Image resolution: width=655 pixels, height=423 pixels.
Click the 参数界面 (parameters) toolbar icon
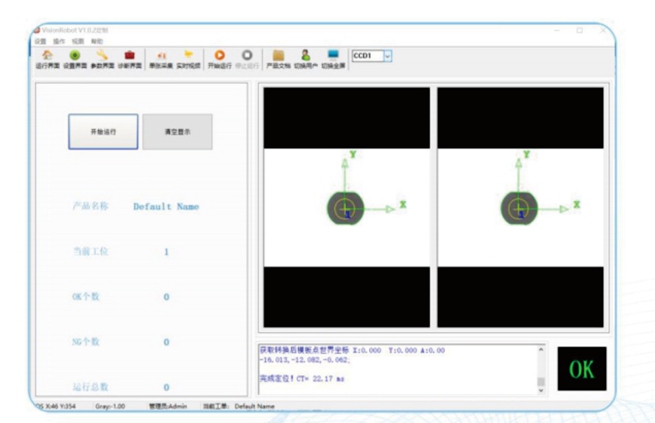point(102,58)
